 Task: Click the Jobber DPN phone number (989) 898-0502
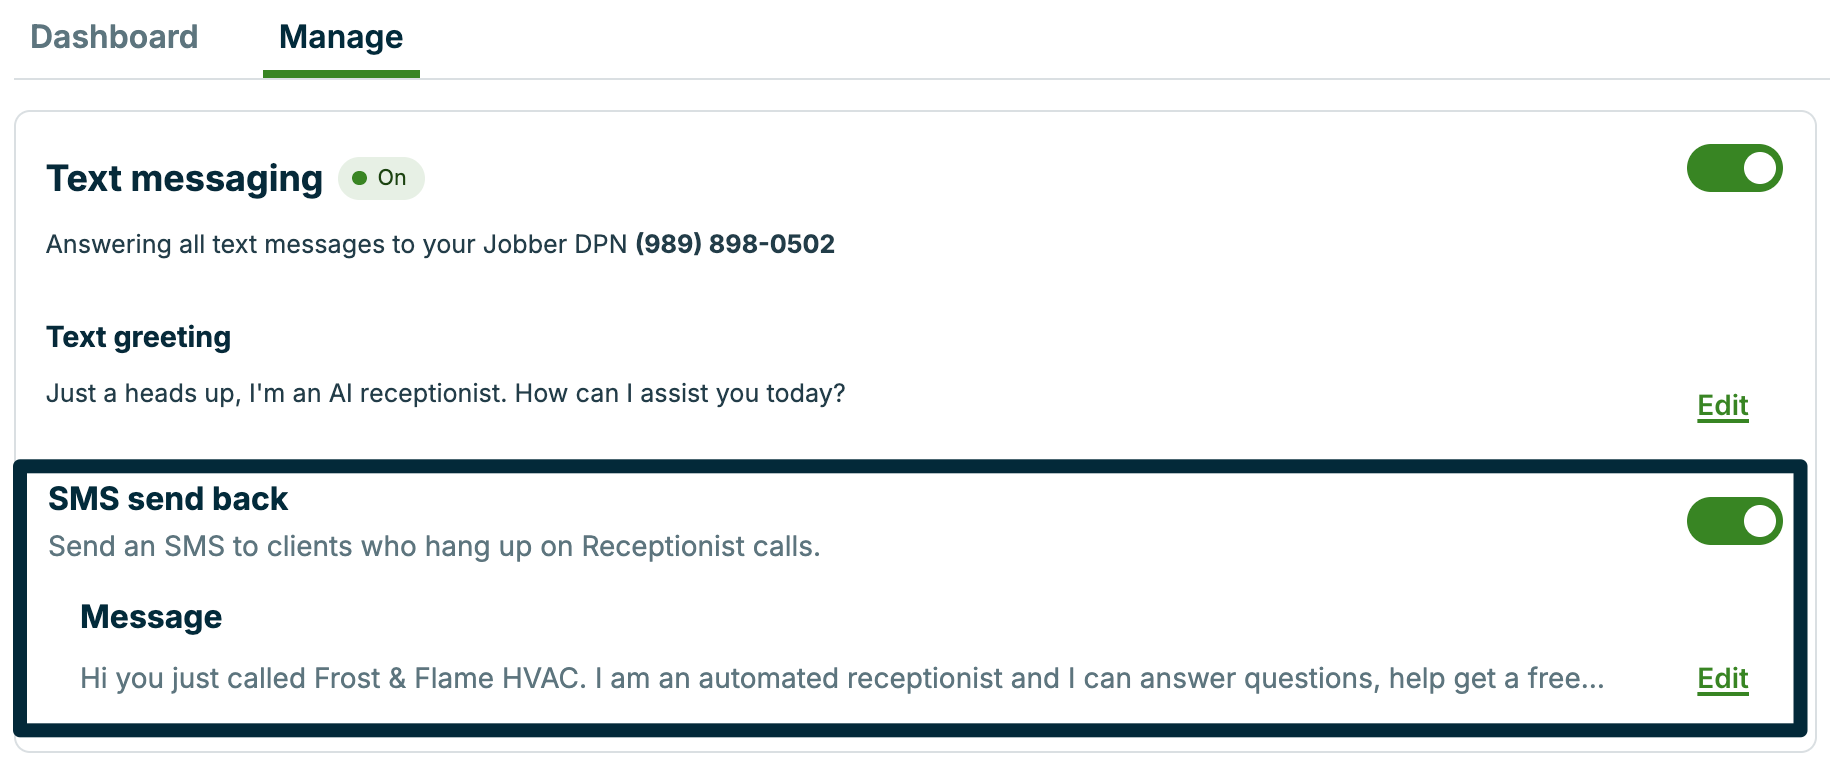[x=735, y=243]
